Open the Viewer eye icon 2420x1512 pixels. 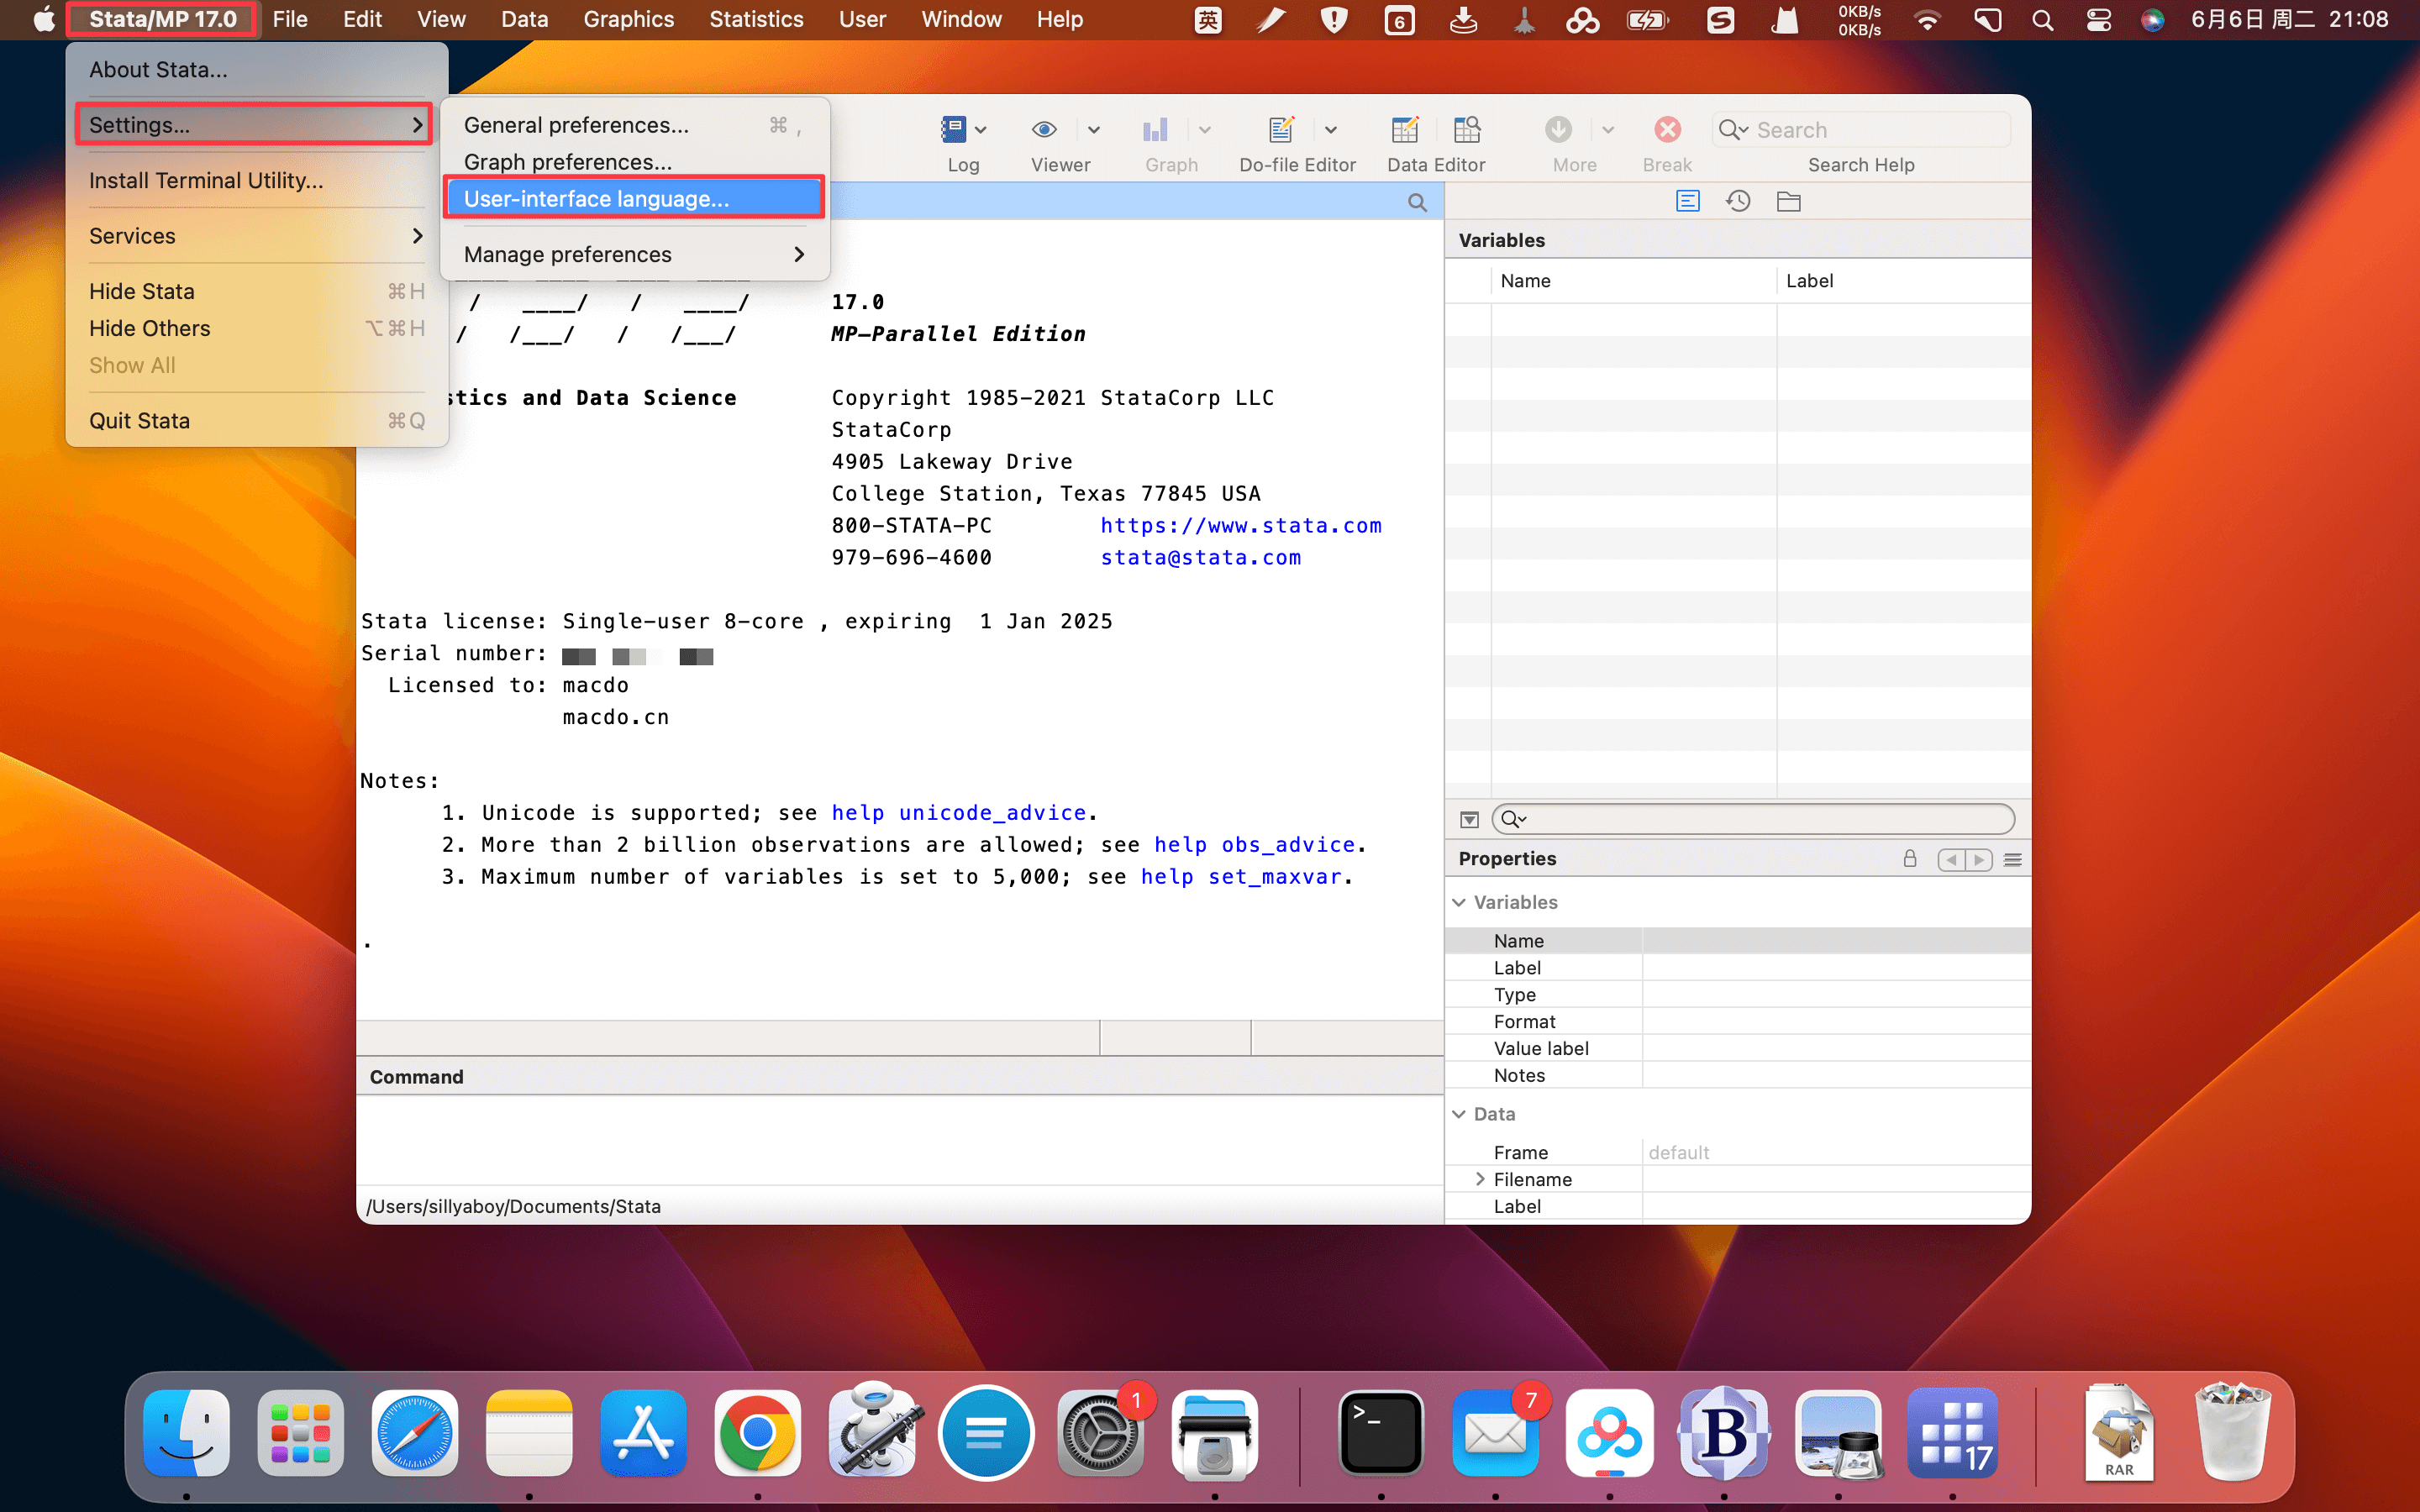pyautogui.click(x=1044, y=129)
